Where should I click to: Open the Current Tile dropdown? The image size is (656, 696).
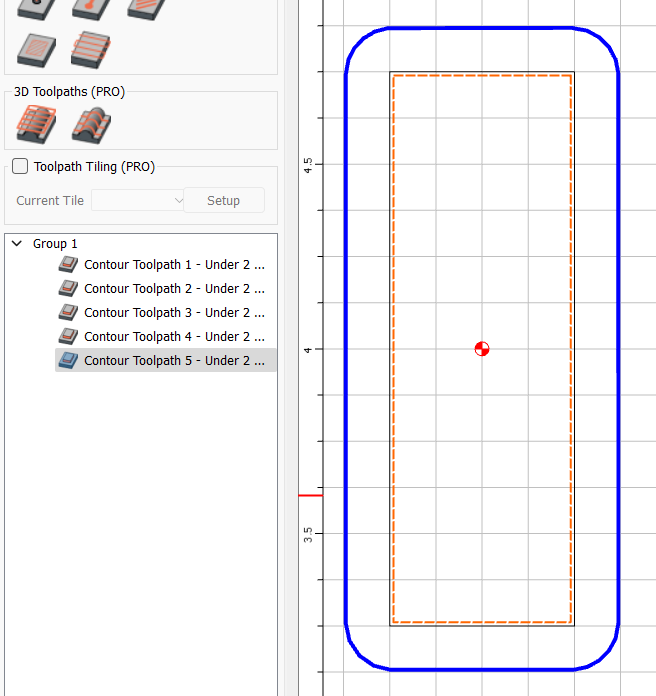coord(138,201)
